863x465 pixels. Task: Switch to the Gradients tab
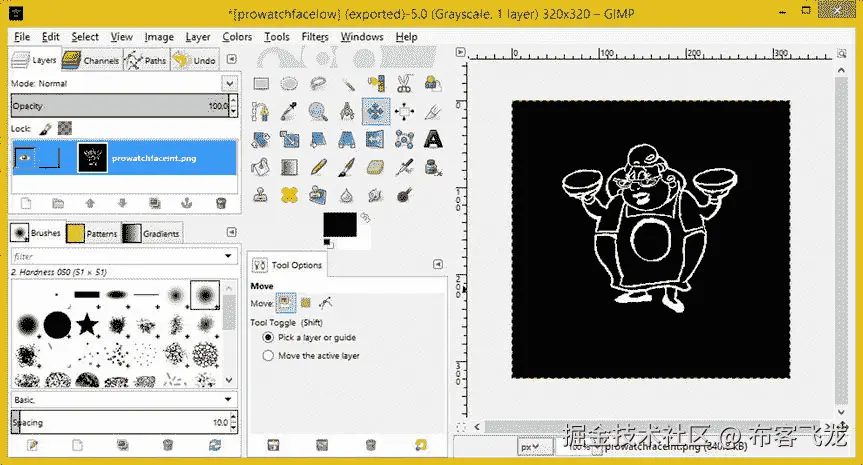[x=152, y=233]
